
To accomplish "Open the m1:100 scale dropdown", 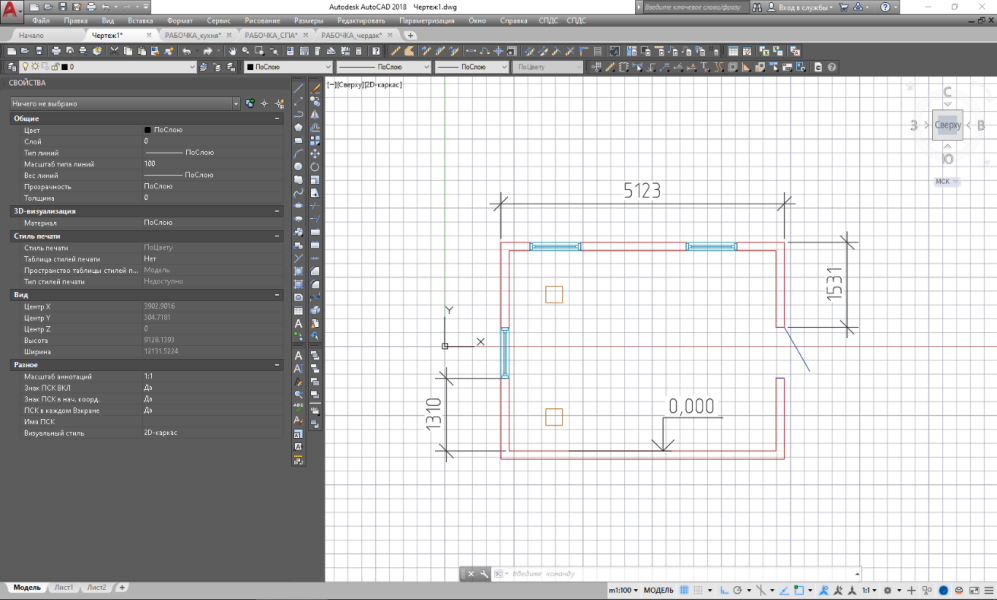I will click(x=623, y=590).
